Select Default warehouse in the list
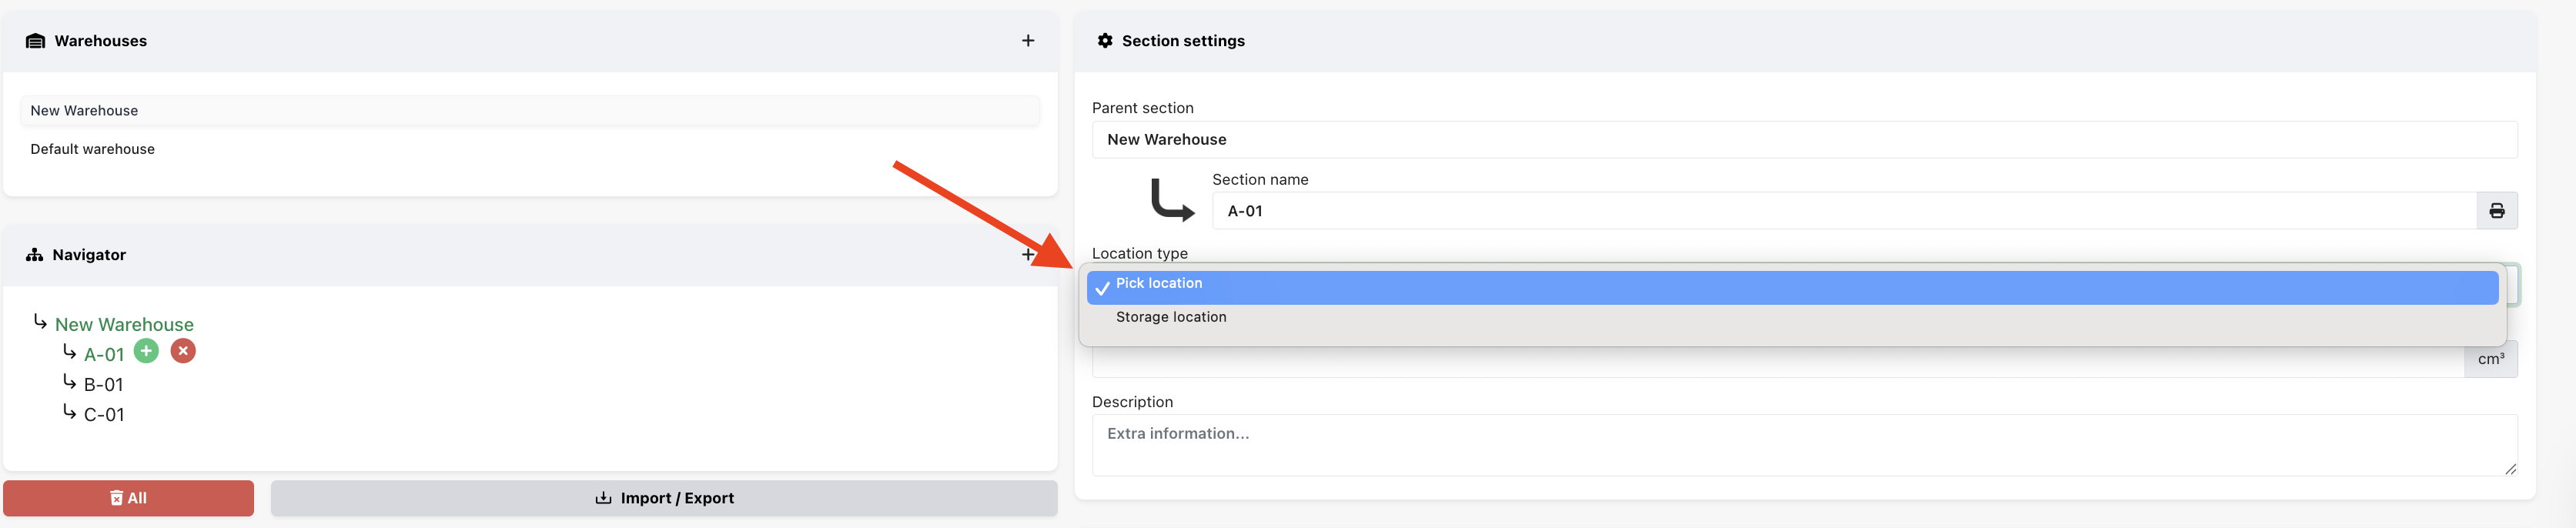The height and width of the screenshot is (528, 2576). tap(92, 149)
